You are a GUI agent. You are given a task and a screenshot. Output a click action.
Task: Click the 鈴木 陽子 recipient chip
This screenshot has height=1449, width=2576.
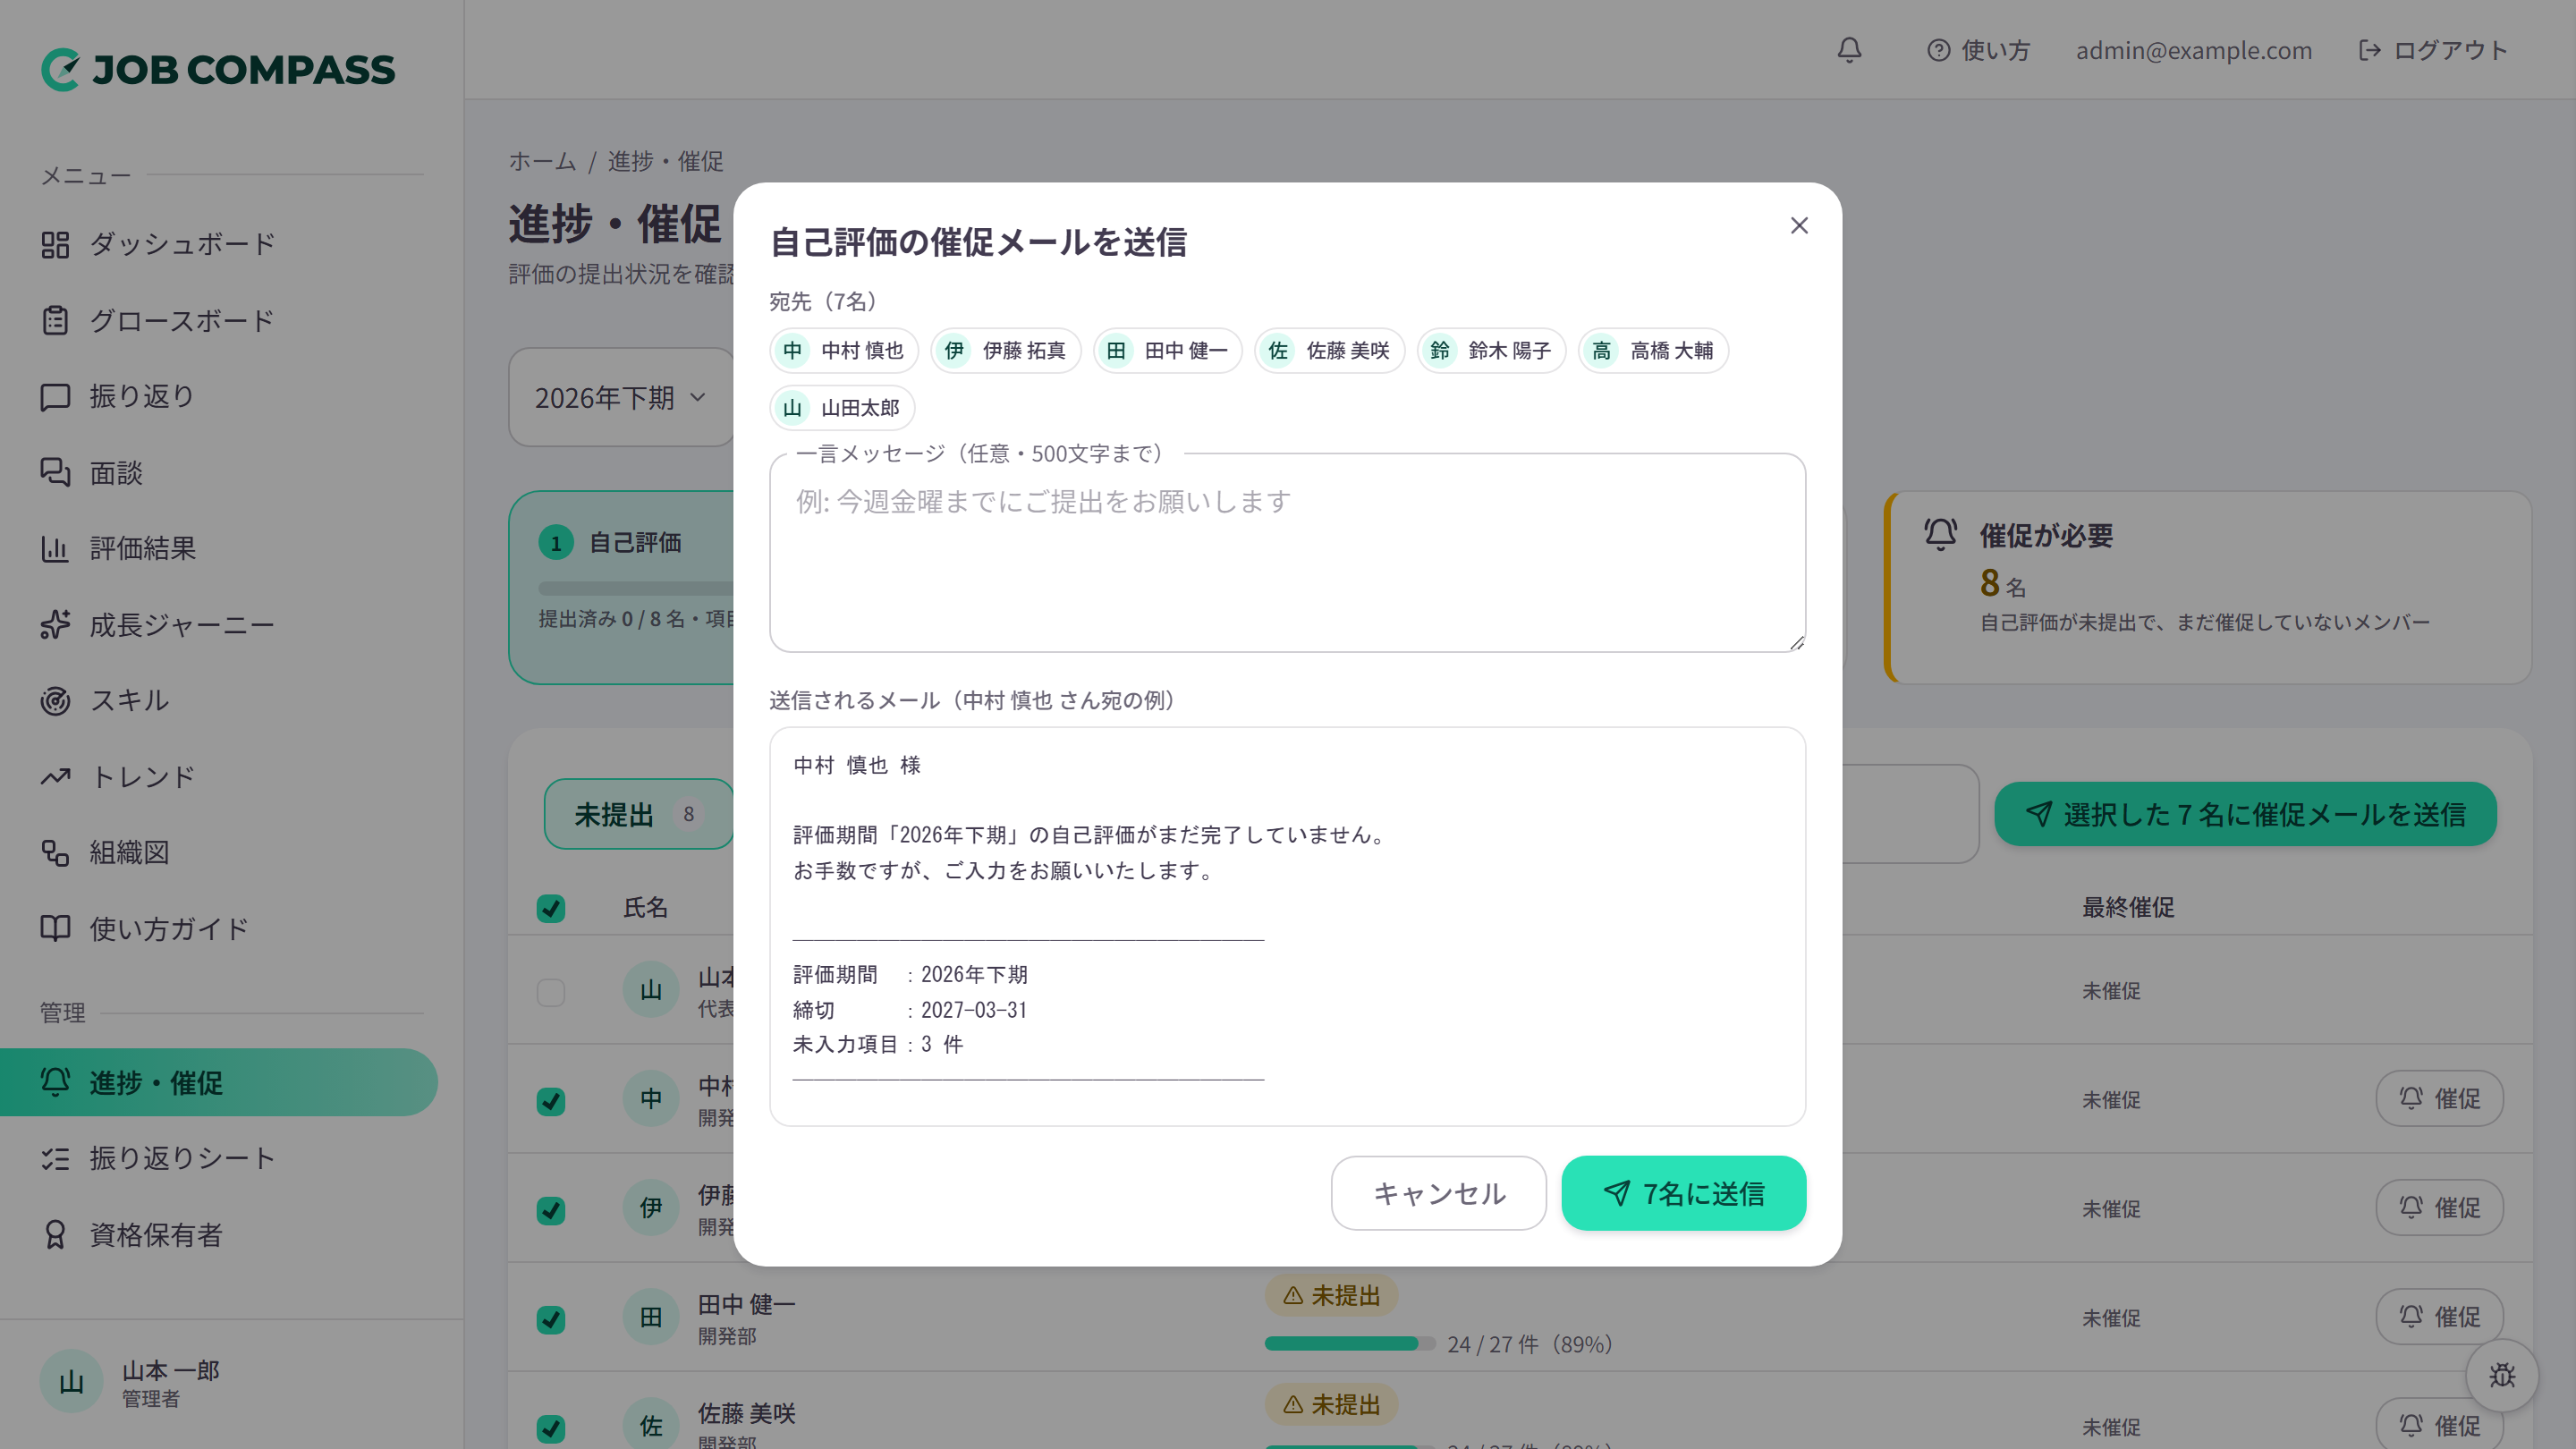[1491, 351]
